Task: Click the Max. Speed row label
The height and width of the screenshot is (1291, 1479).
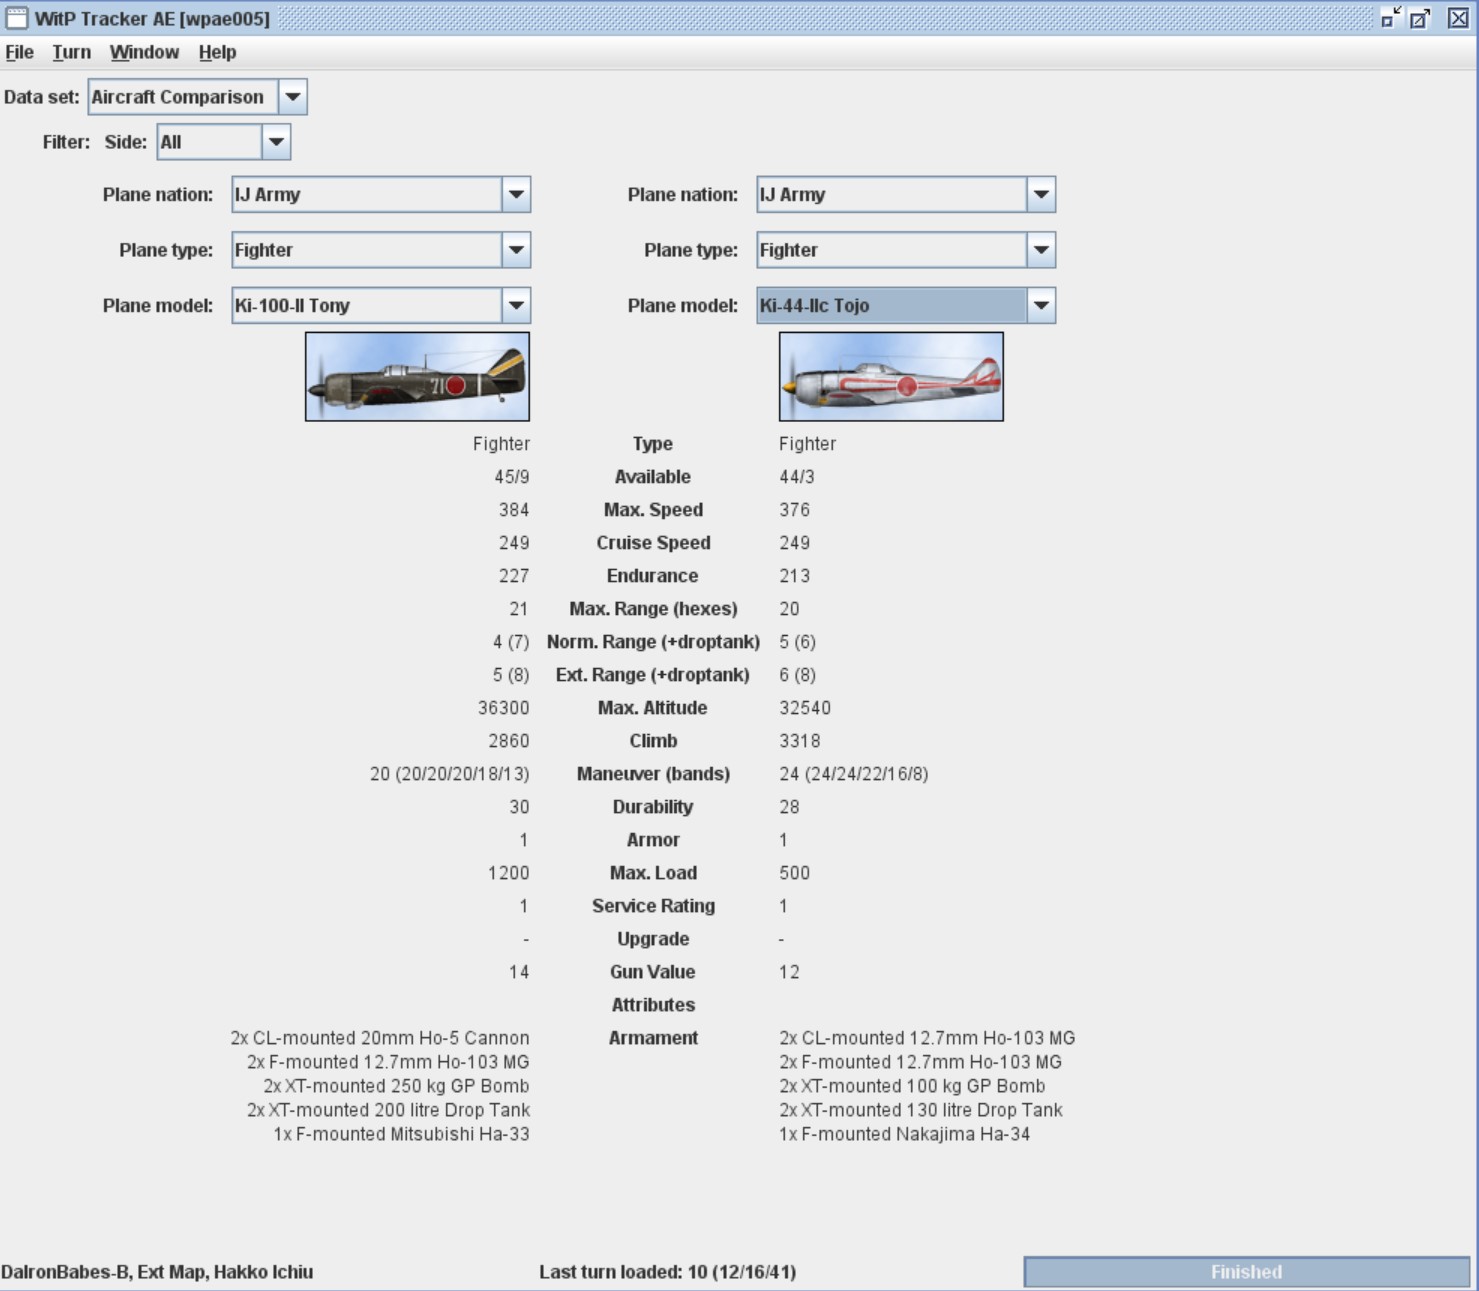Action: [653, 510]
